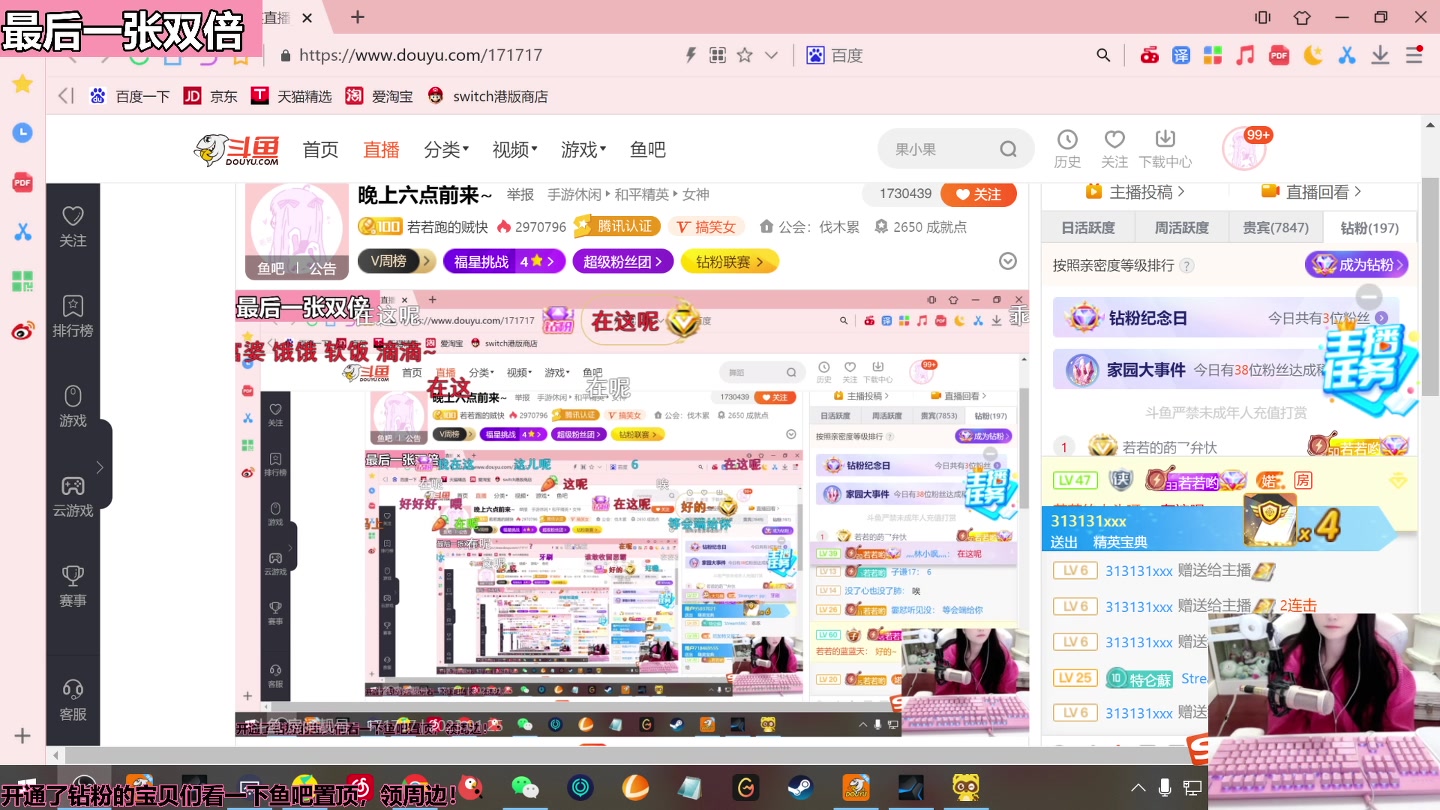Image resolution: width=1440 pixels, height=810 pixels.
Task: Expand the room announcement chevron
Action: [1007, 260]
